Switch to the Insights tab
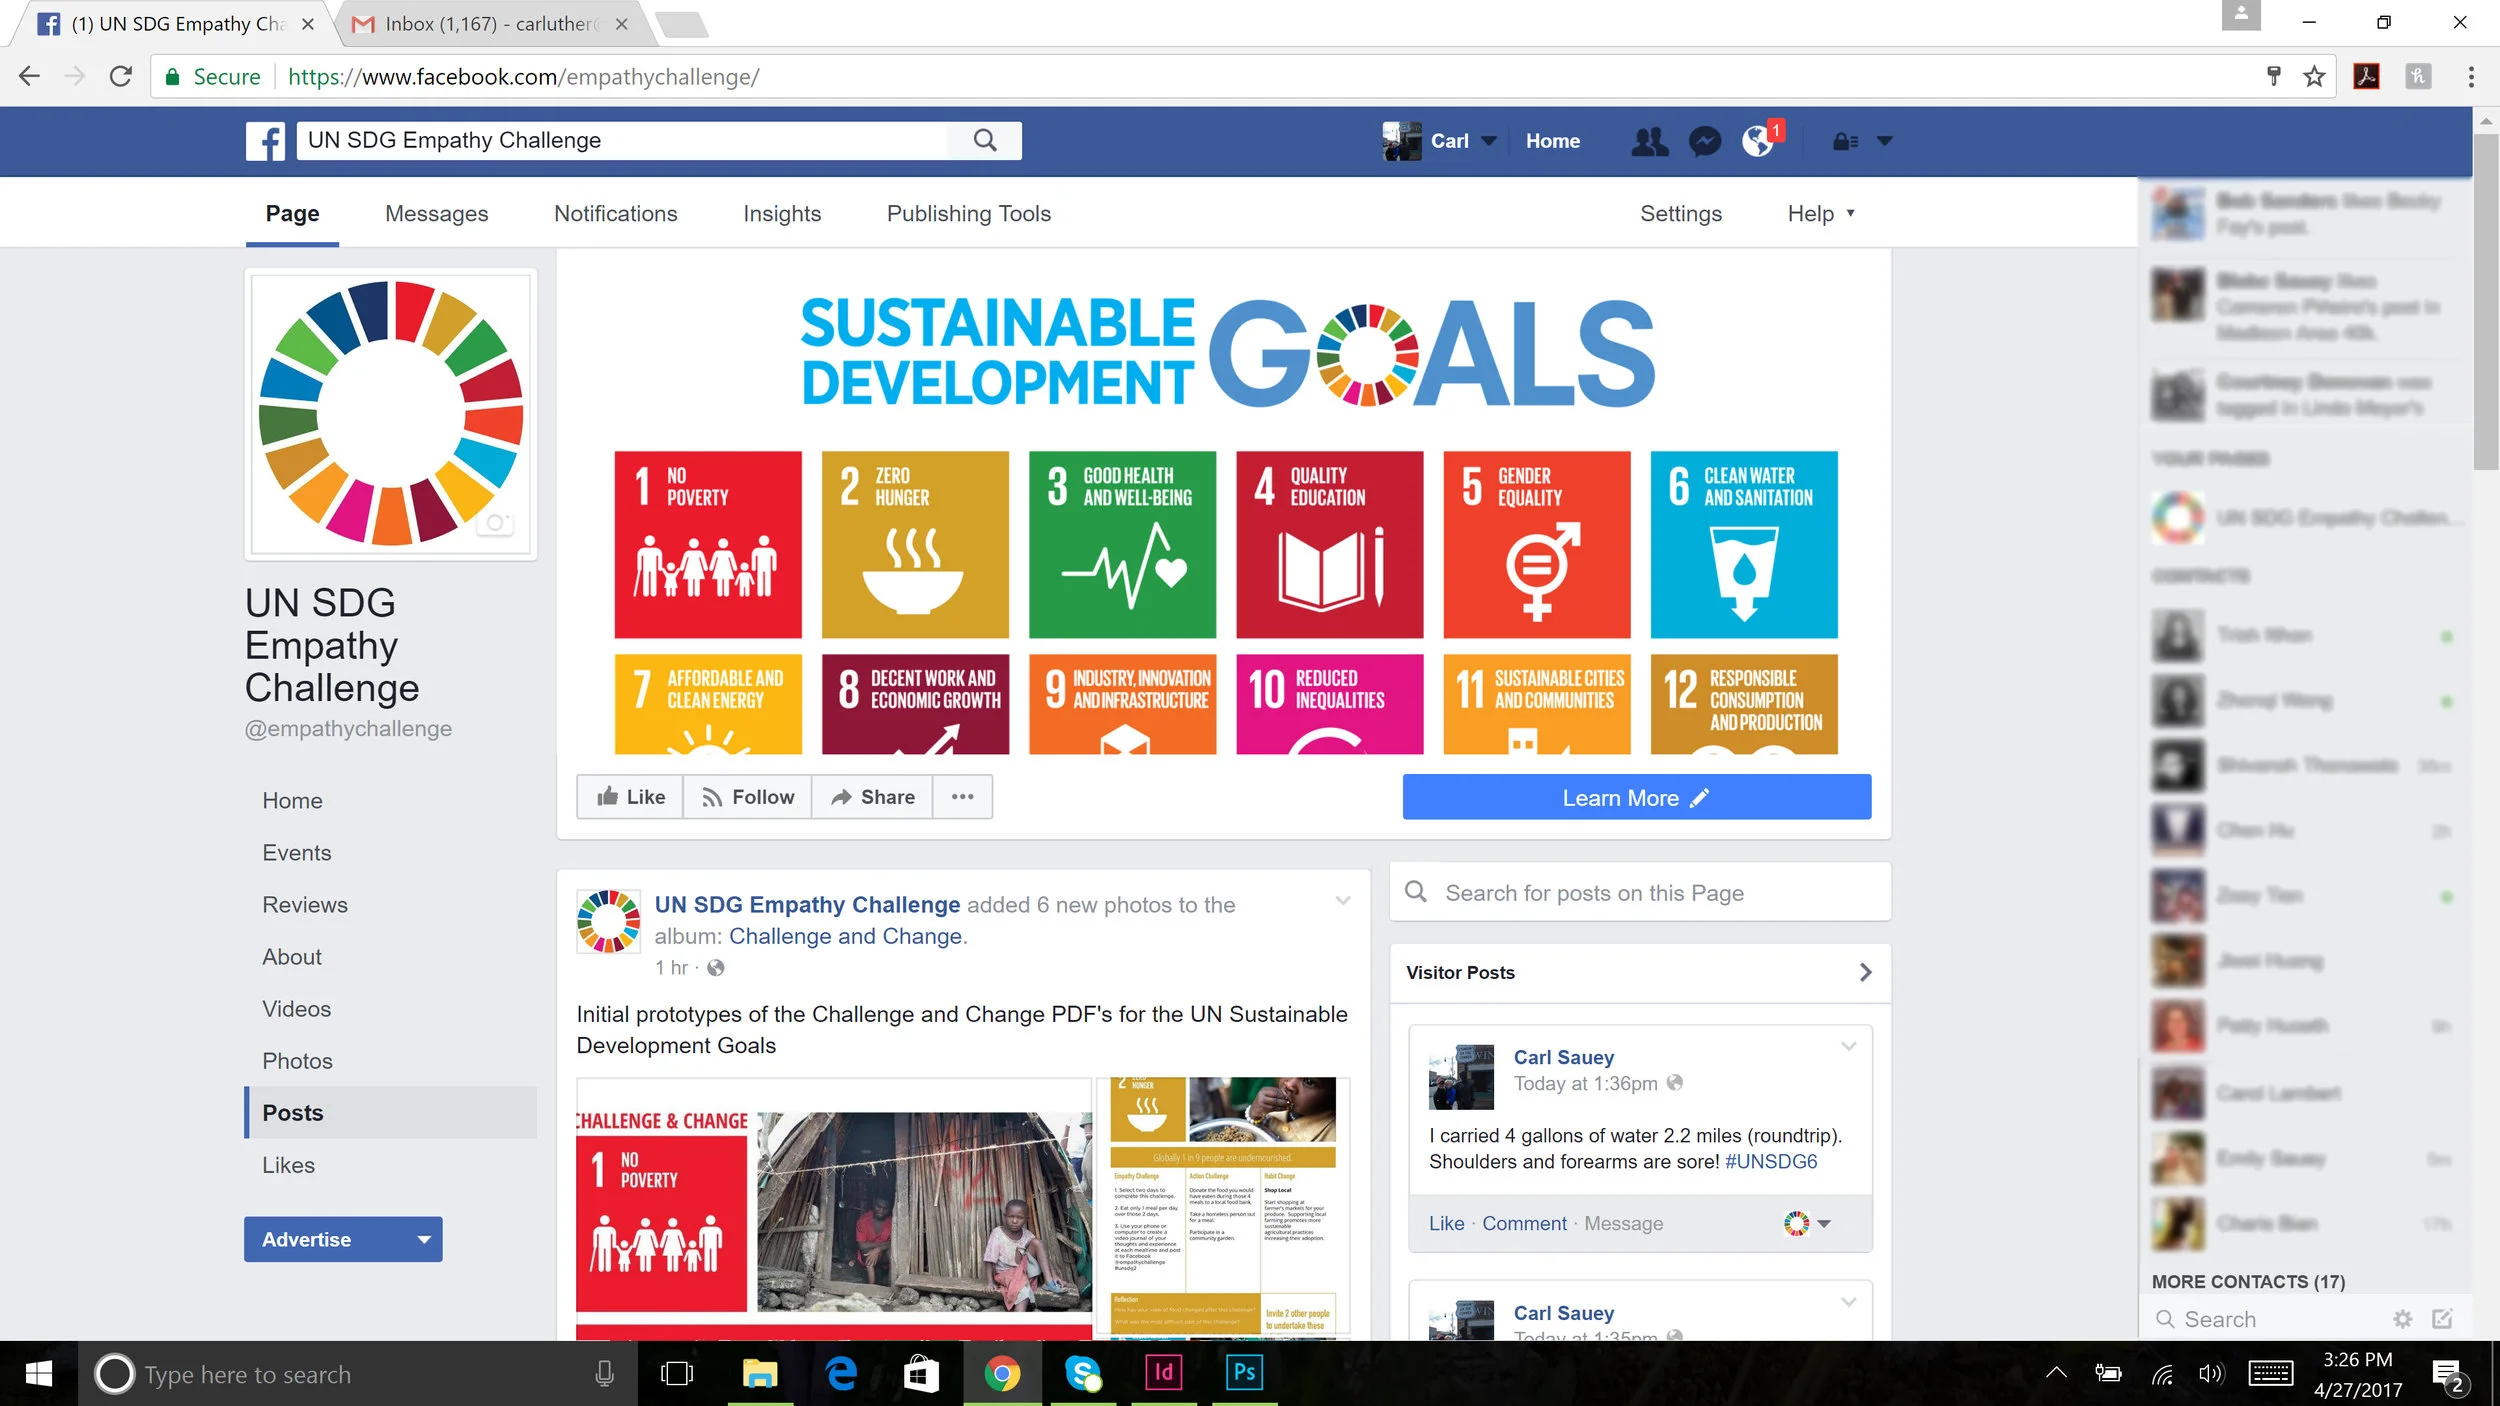The height and width of the screenshot is (1406, 2500). point(781,213)
